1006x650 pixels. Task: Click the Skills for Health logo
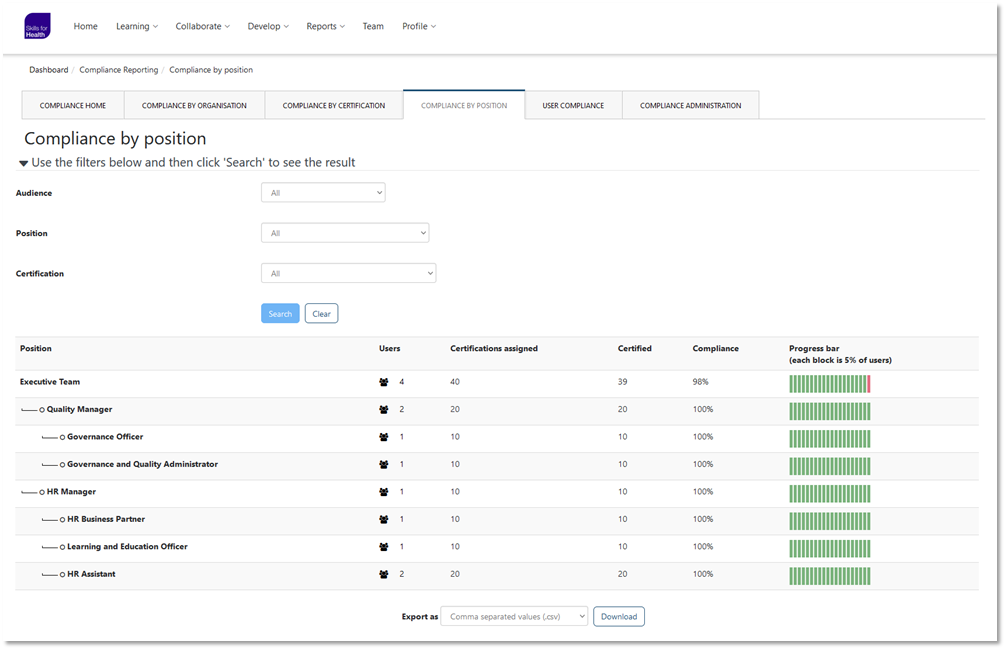click(37, 26)
